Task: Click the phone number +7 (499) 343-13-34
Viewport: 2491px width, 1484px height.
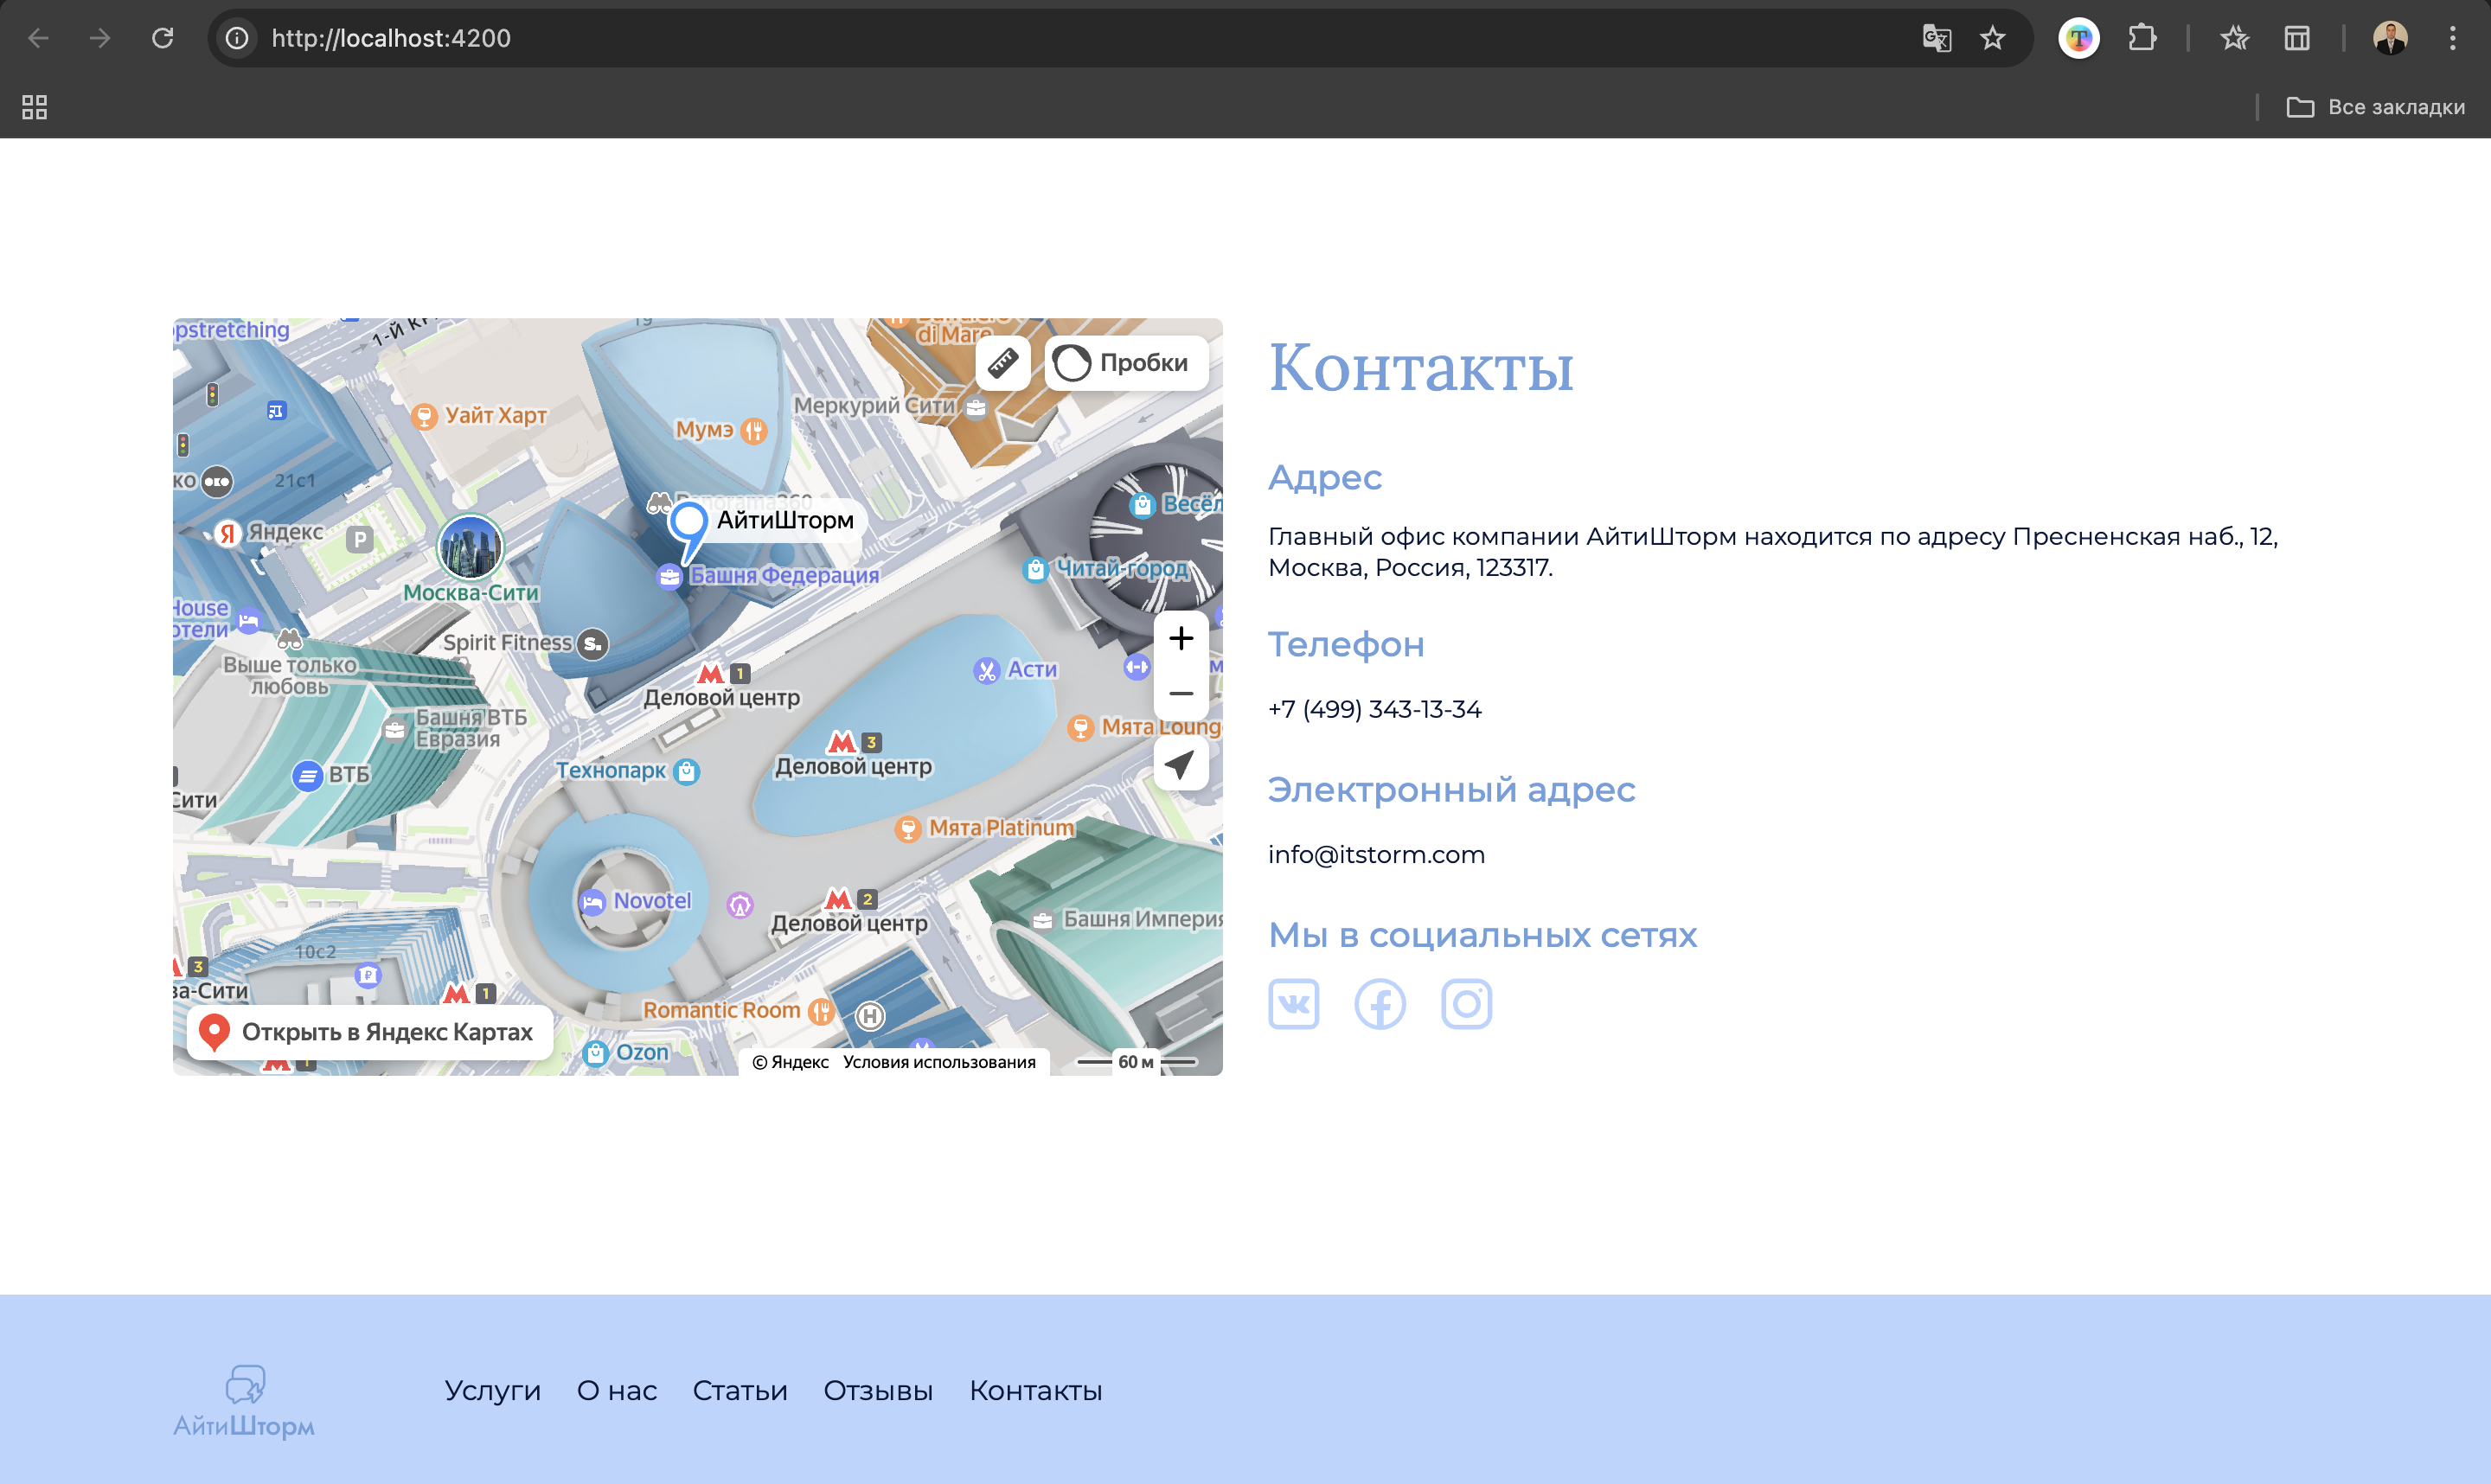Action: 1375,709
